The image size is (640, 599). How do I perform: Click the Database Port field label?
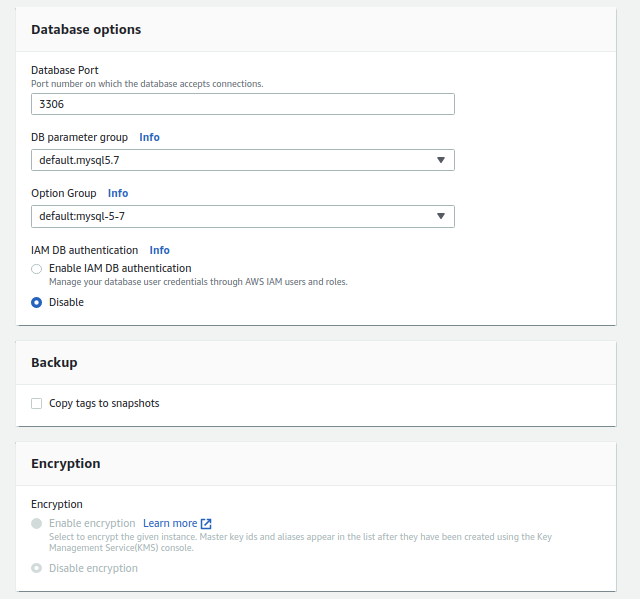[x=65, y=70]
